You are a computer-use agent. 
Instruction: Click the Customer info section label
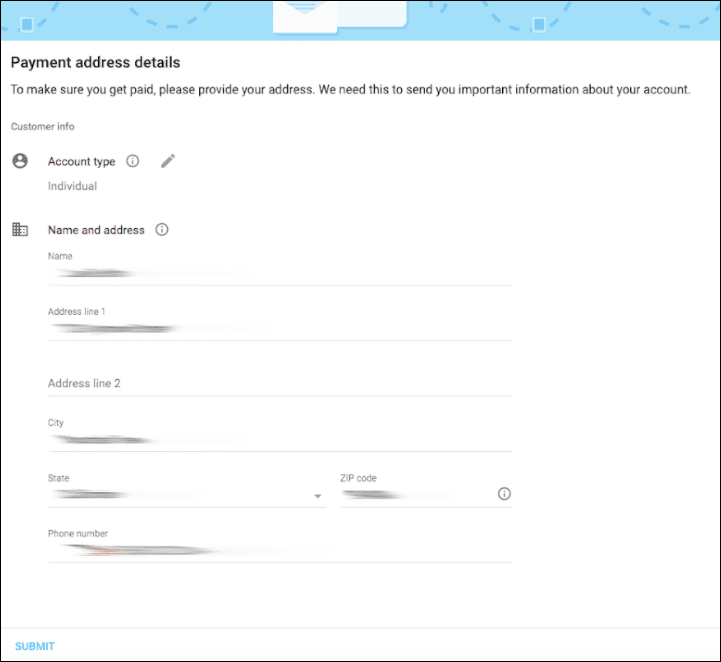click(42, 127)
